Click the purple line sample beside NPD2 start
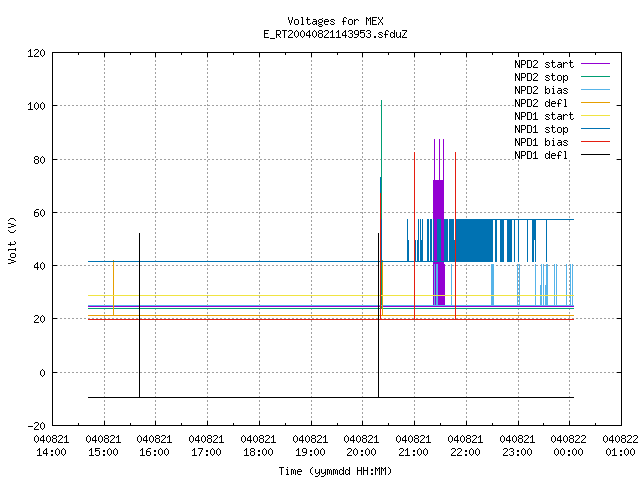The width and height of the screenshot is (640, 480). click(595, 64)
